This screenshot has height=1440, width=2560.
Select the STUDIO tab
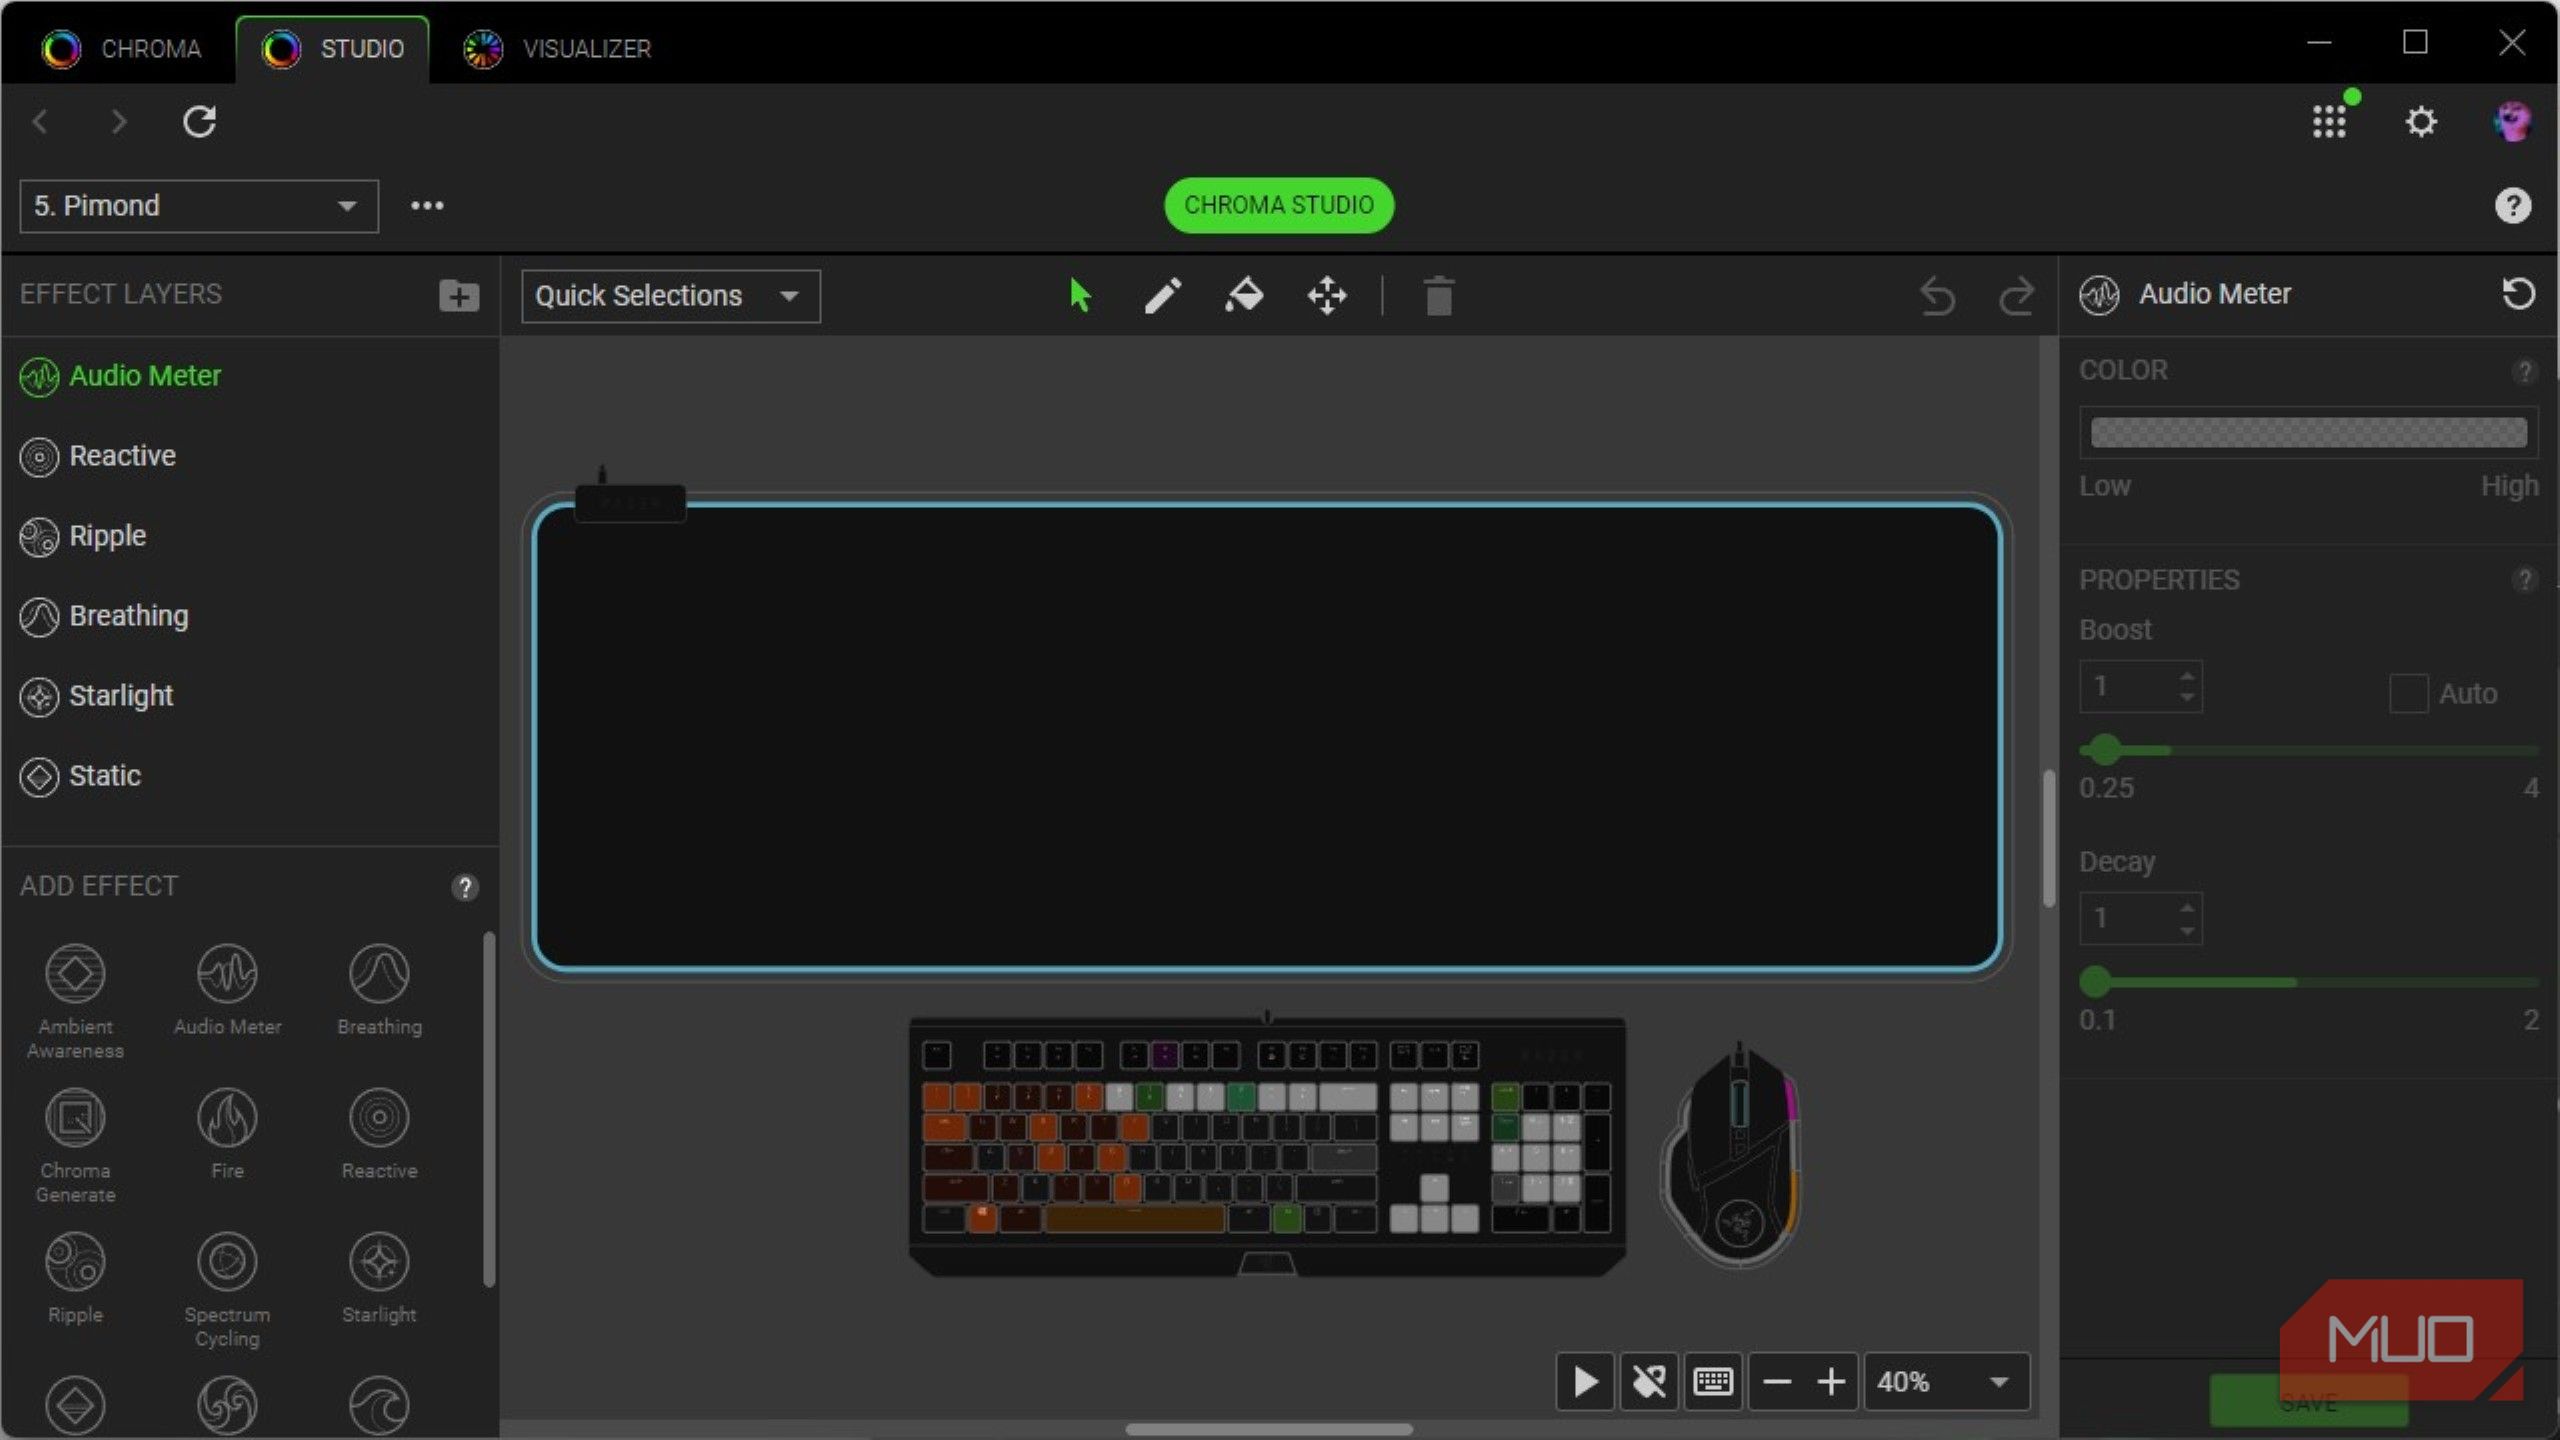(x=333, y=48)
